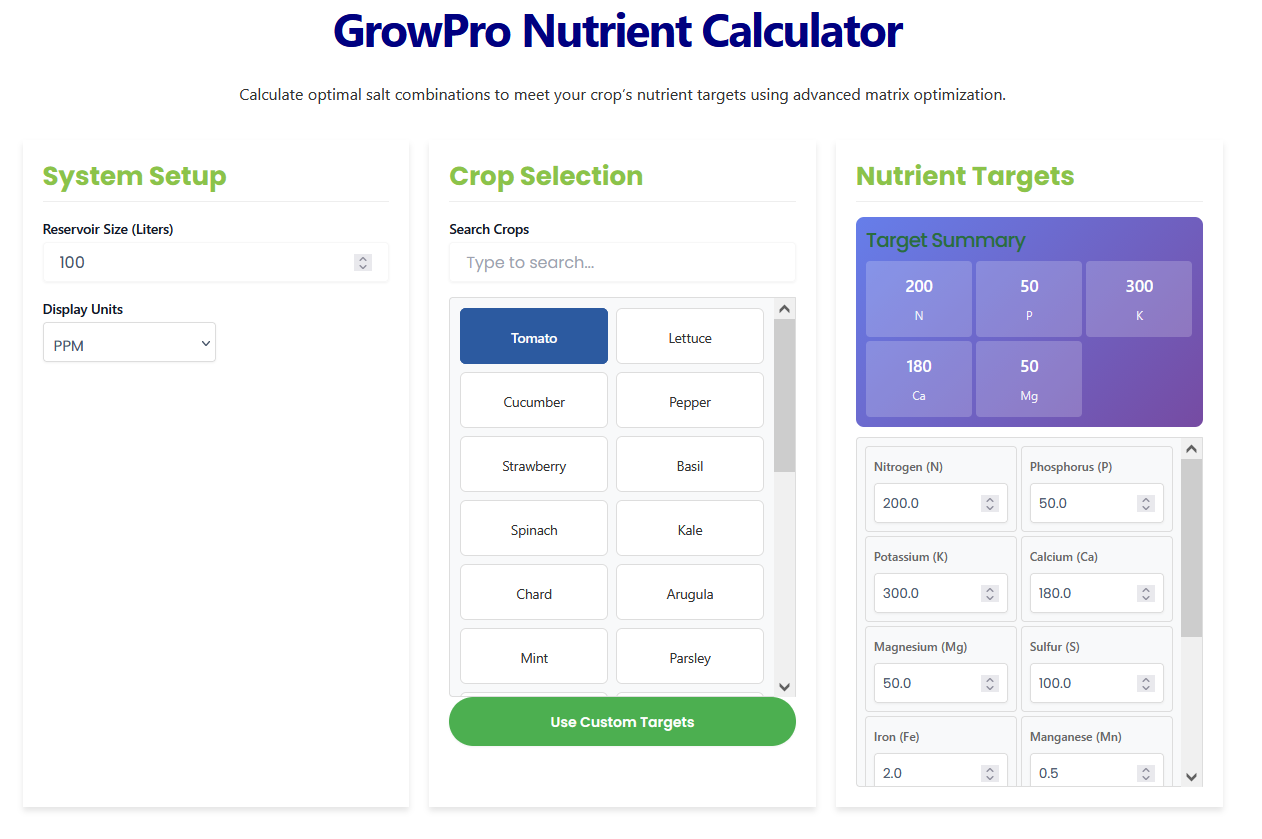Screen dimensions: 1262x839
Task: Select the Cucumber crop
Action: (533, 399)
